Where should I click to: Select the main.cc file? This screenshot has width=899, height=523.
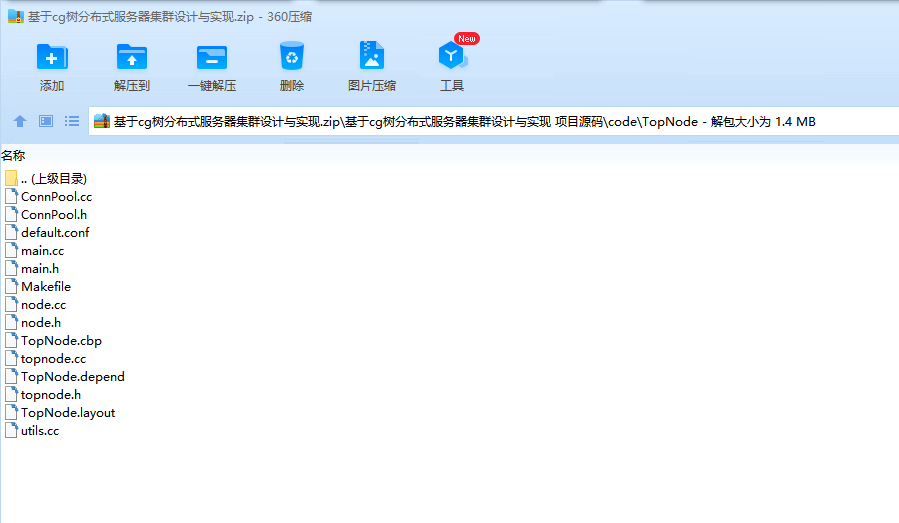click(x=42, y=251)
